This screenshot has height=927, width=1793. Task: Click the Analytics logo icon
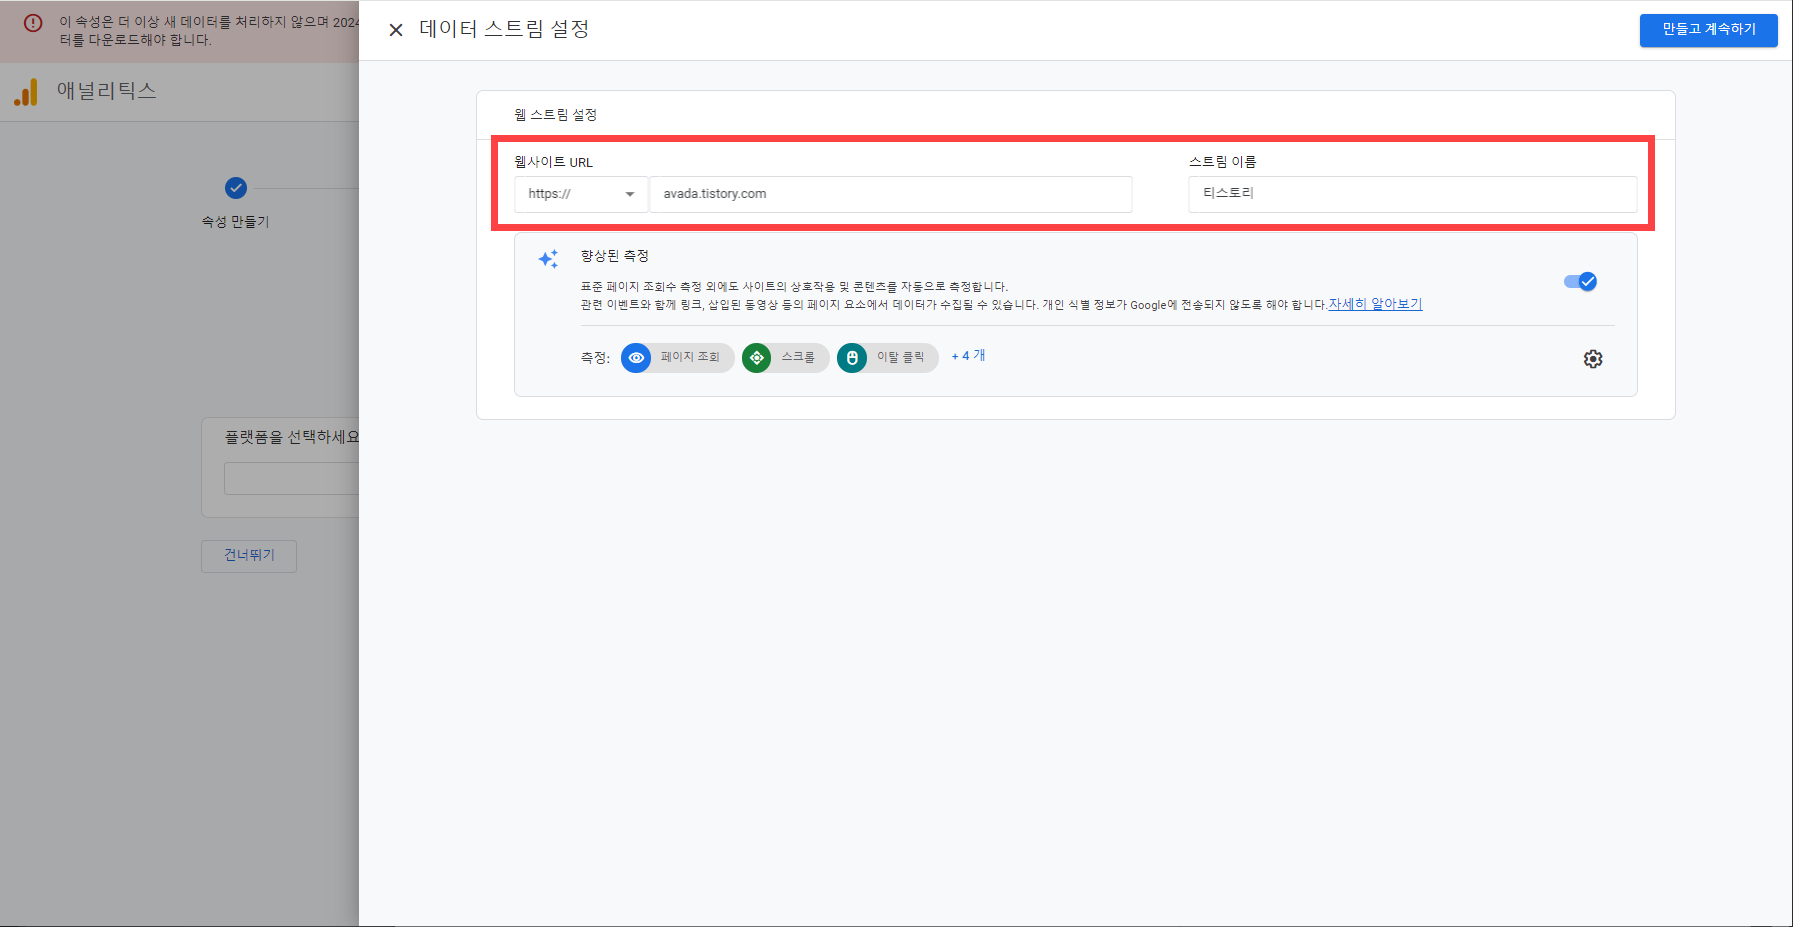tap(26, 92)
